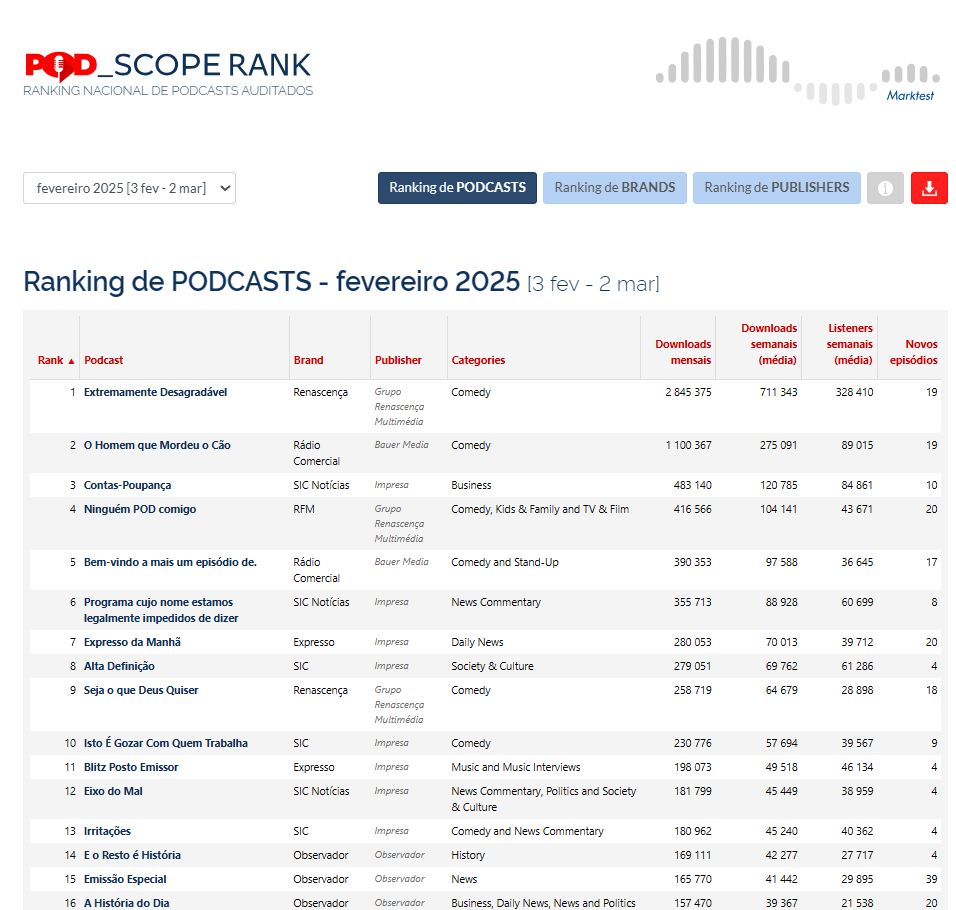The image size is (956, 910).
Task: Click the grey info icon button
Action: (x=885, y=188)
